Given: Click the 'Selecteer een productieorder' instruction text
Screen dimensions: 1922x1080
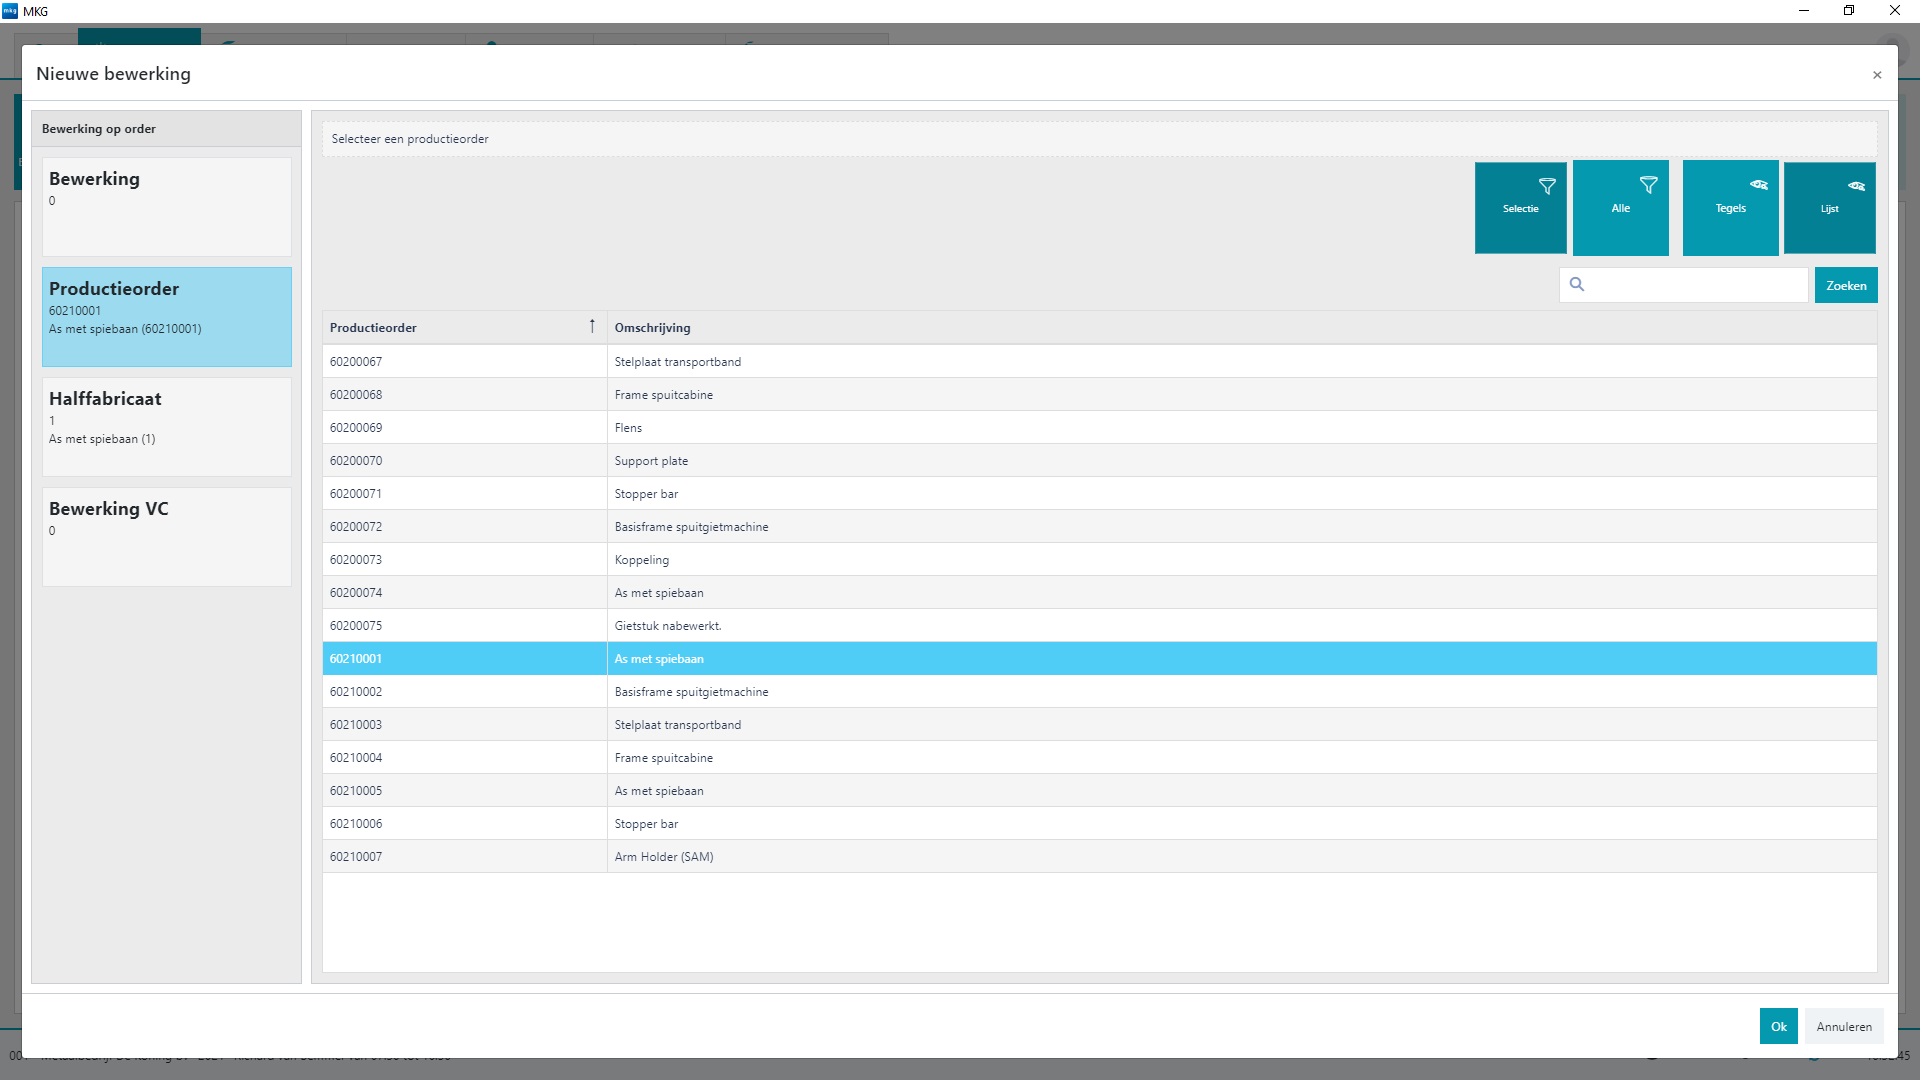Looking at the screenshot, I should pyautogui.click(x=410, y=139).
